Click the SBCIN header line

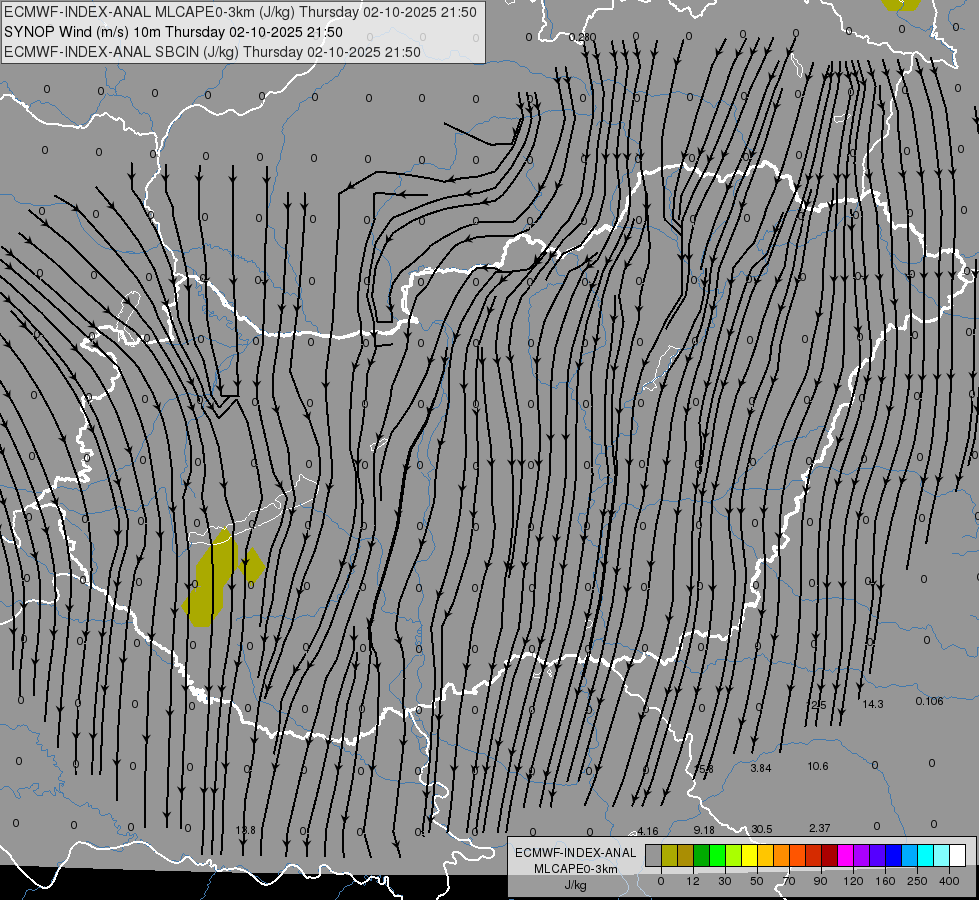coord(212,52)
